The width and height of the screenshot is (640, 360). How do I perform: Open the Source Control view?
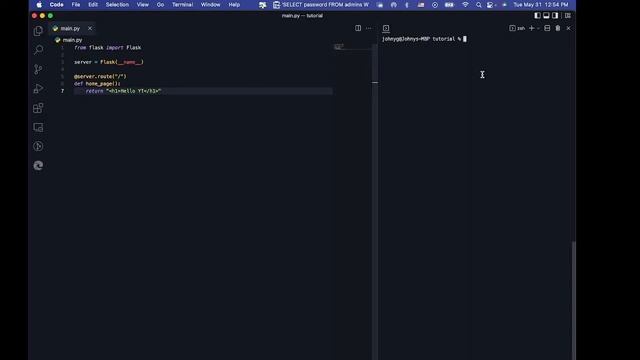coord(38,69)
